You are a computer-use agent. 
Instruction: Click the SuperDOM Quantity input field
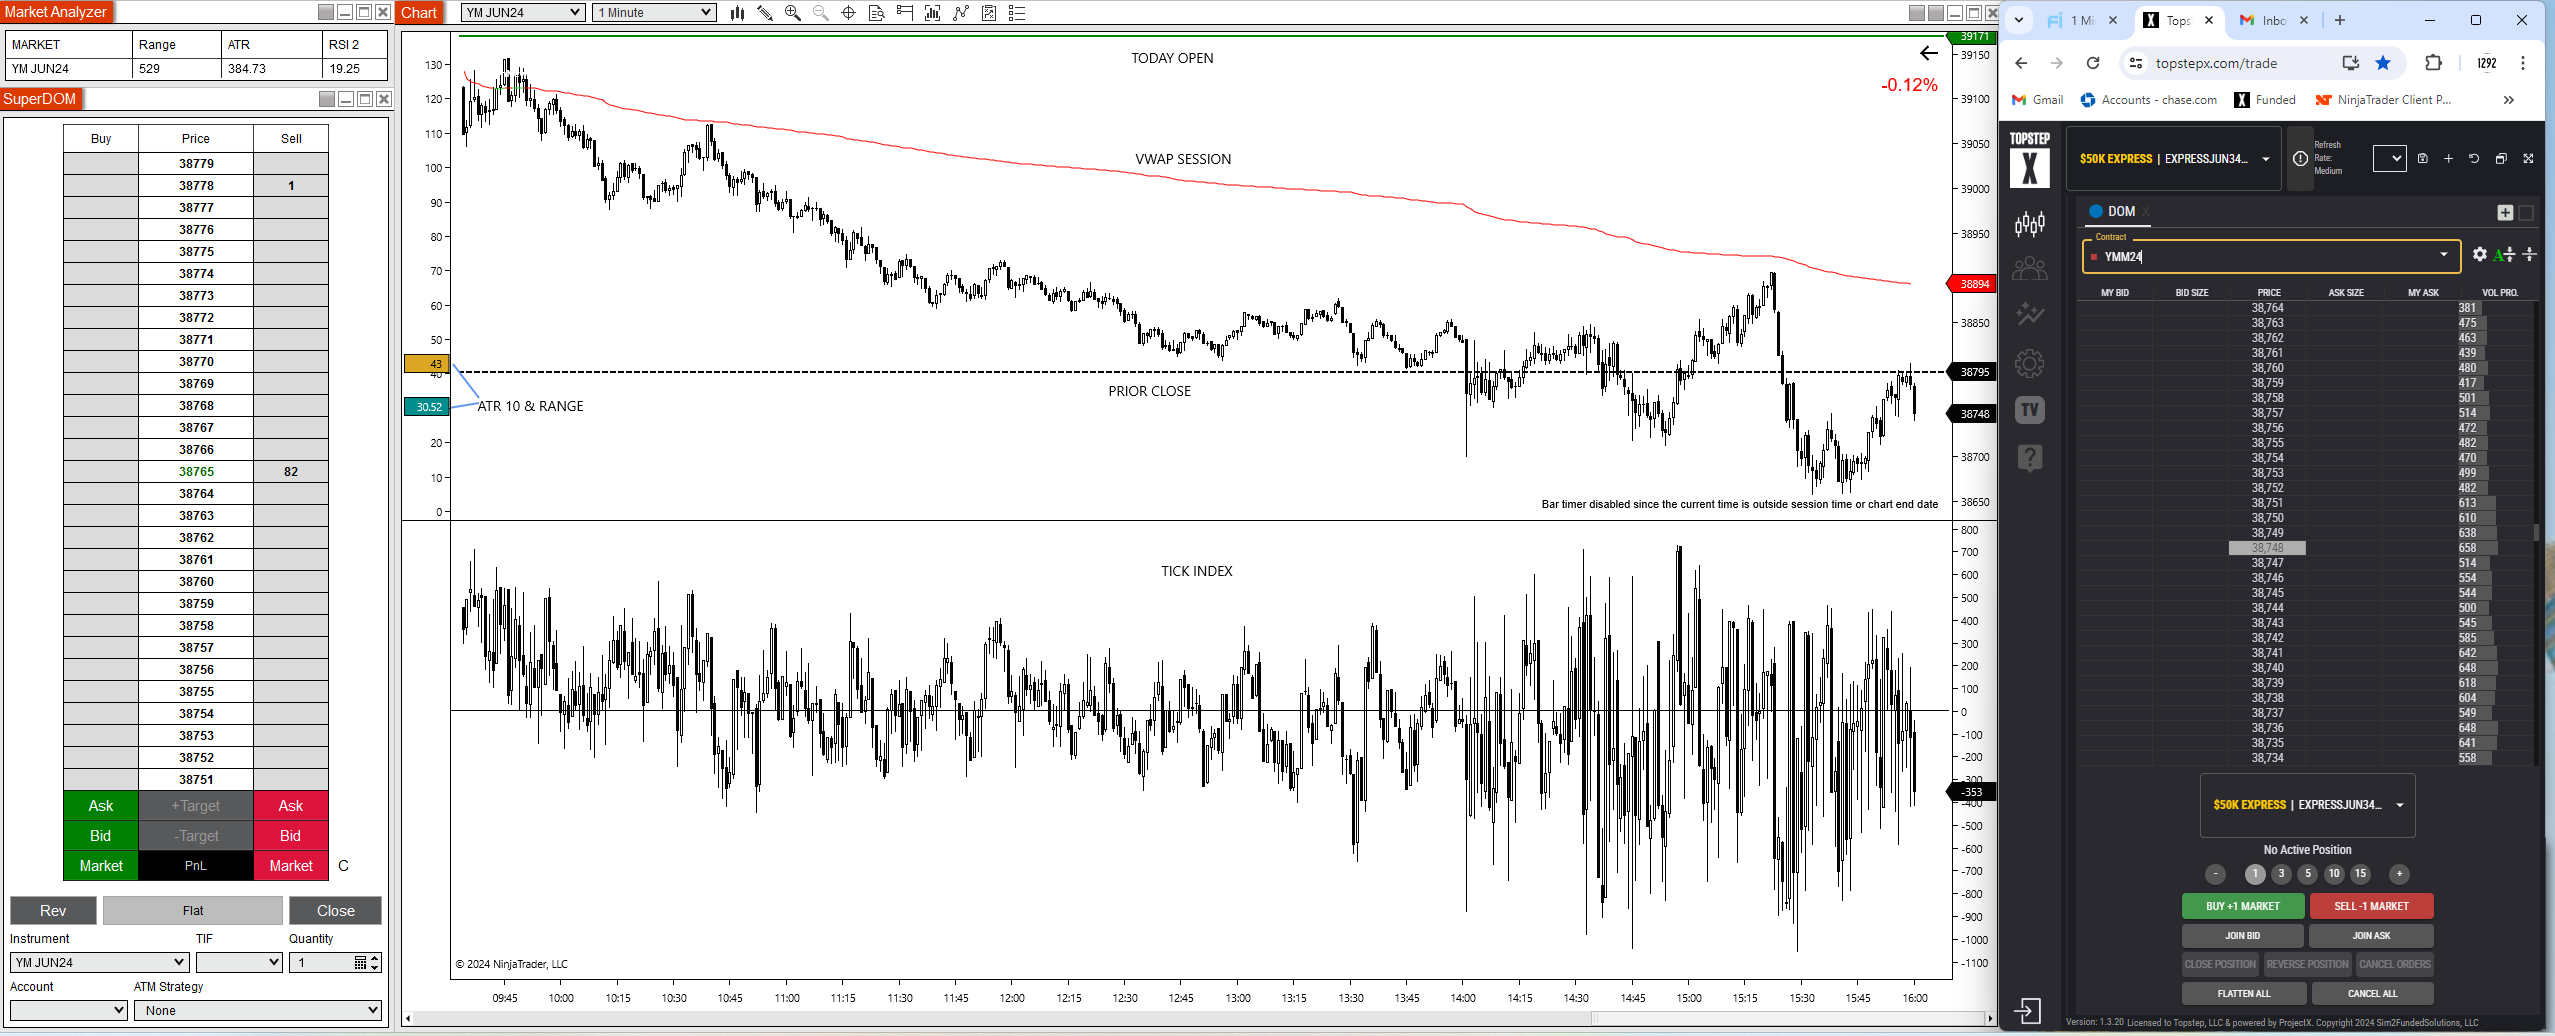[320, 963]
